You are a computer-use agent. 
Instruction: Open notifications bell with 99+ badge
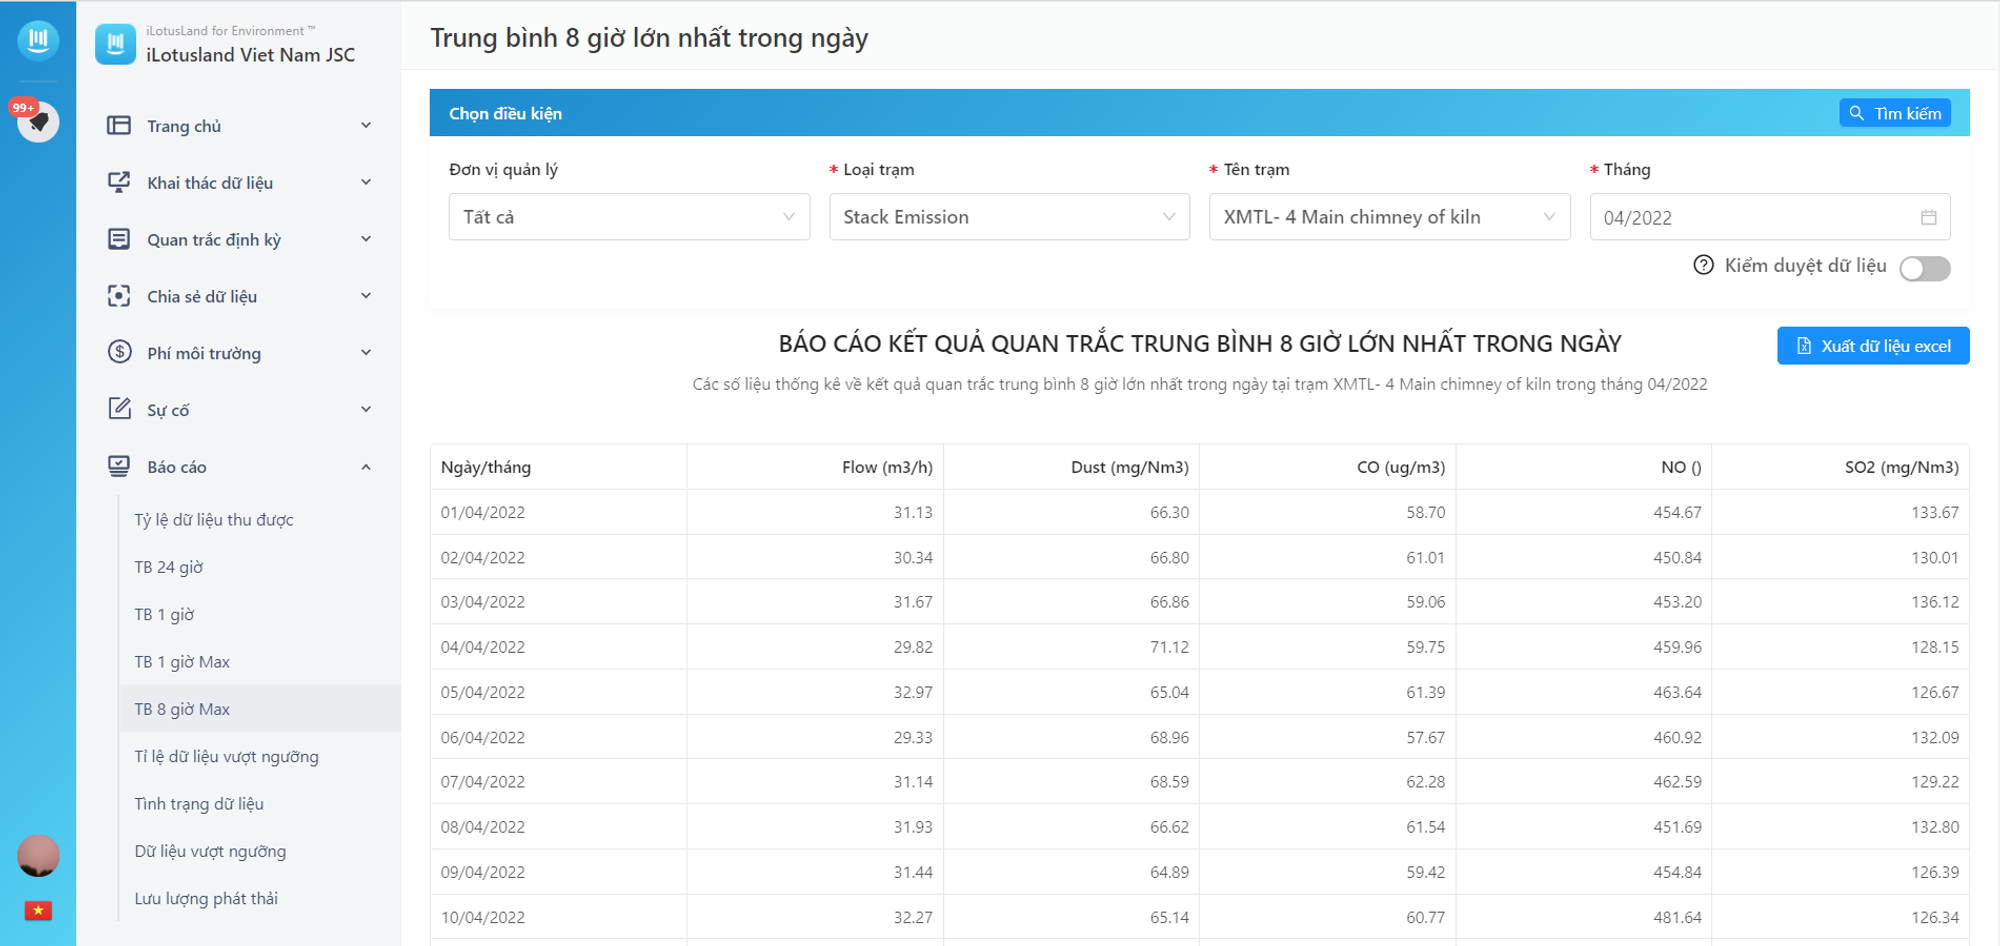pos(38,121)
